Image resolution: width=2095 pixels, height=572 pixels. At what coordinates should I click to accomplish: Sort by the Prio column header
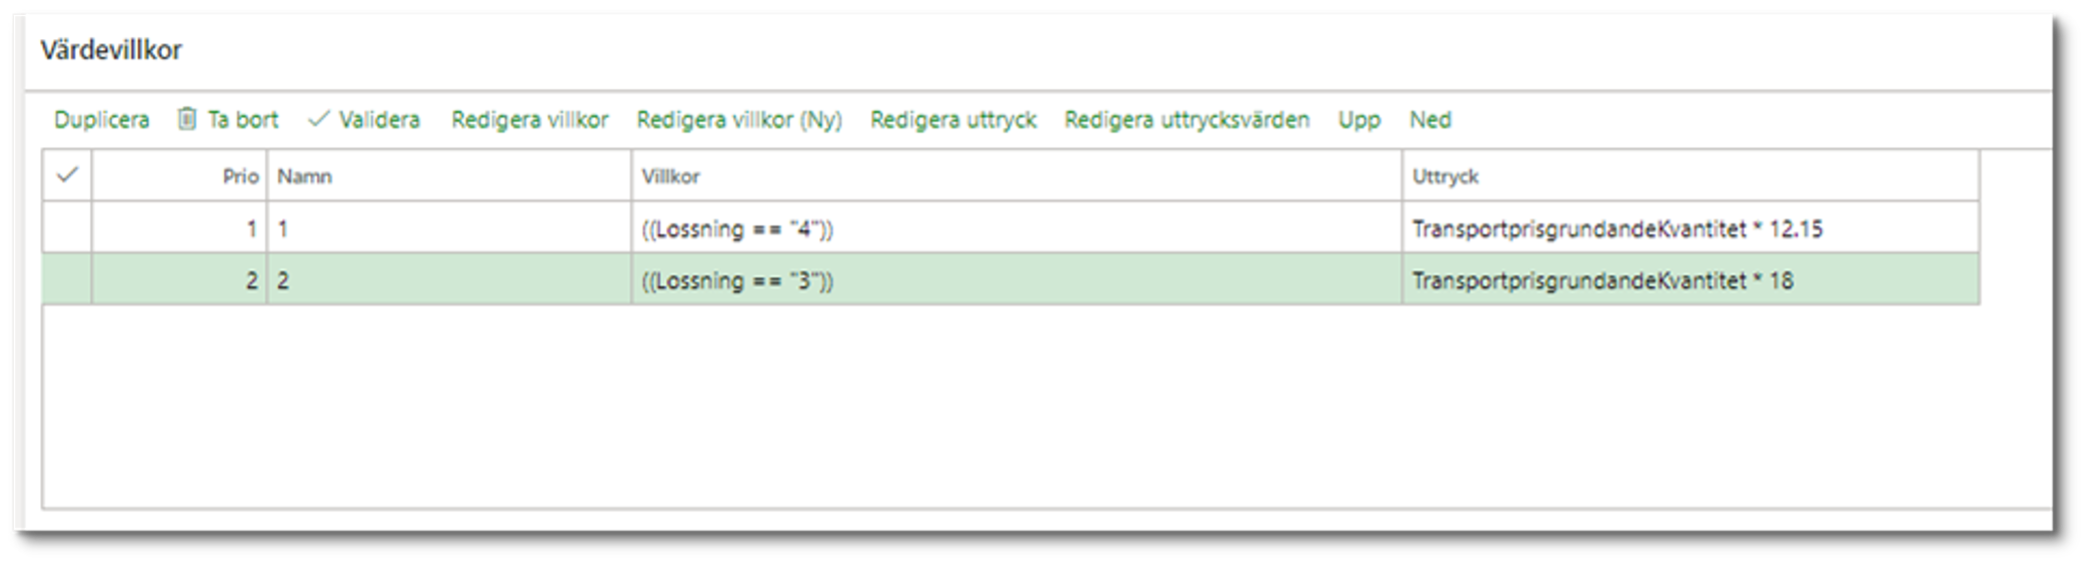click(x=180, y=176)
